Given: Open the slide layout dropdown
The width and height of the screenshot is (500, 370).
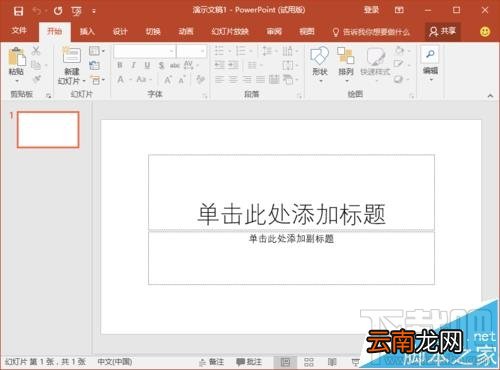Looking at the screenshot, I should tap(97, 51).
